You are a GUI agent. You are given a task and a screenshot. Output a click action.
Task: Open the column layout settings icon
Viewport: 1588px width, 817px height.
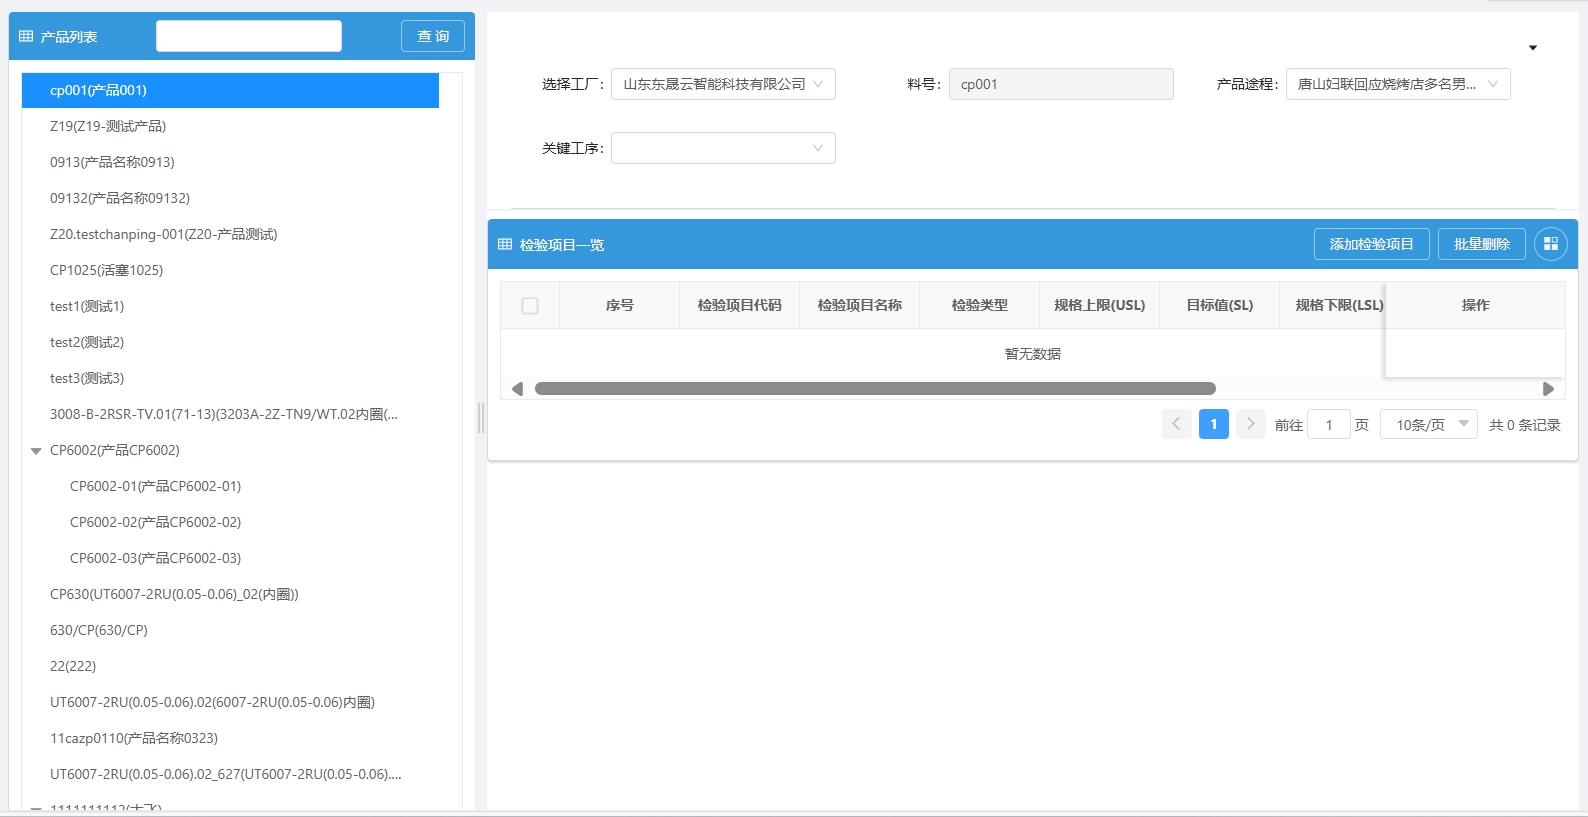coord(1551,244)
